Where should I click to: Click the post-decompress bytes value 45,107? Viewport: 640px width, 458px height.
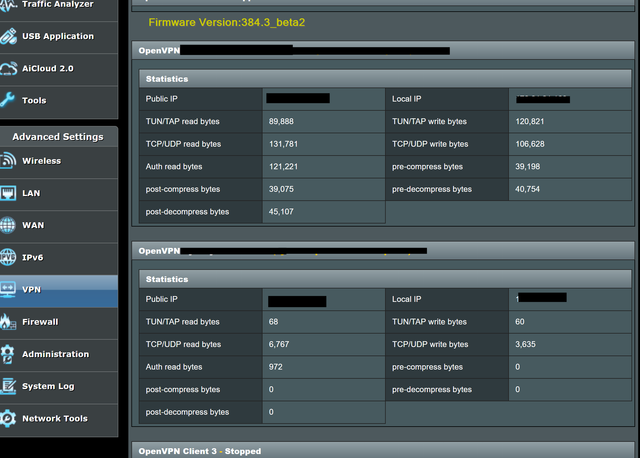click(x=281, y=212)
